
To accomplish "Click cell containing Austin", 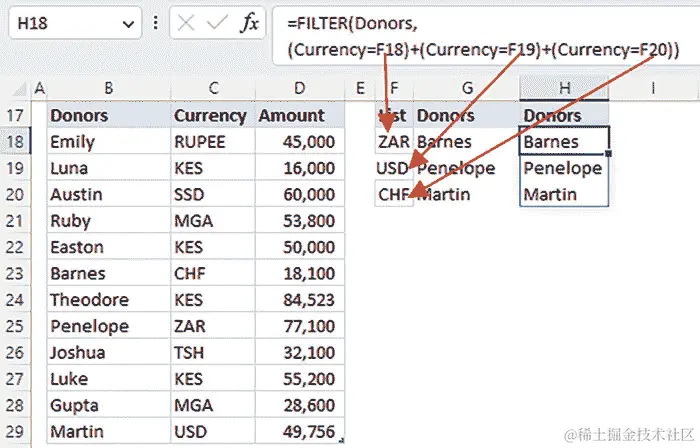I will tap(108, 195).
